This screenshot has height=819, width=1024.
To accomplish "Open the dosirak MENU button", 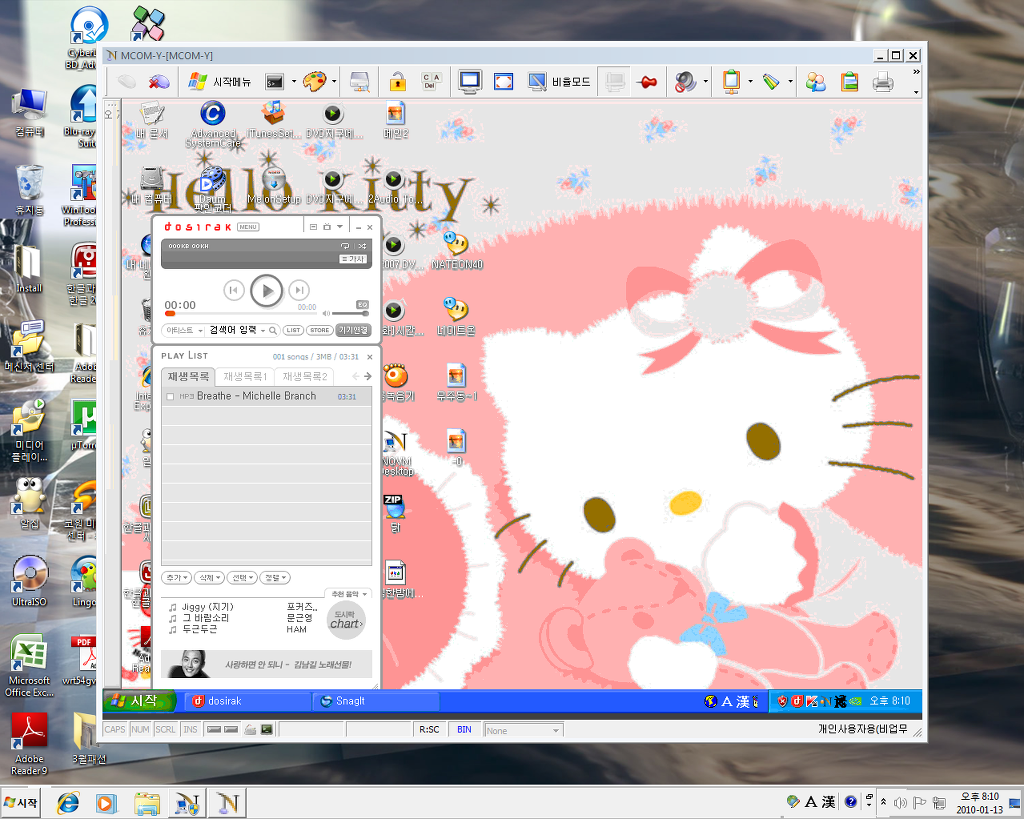I will 248,227.
